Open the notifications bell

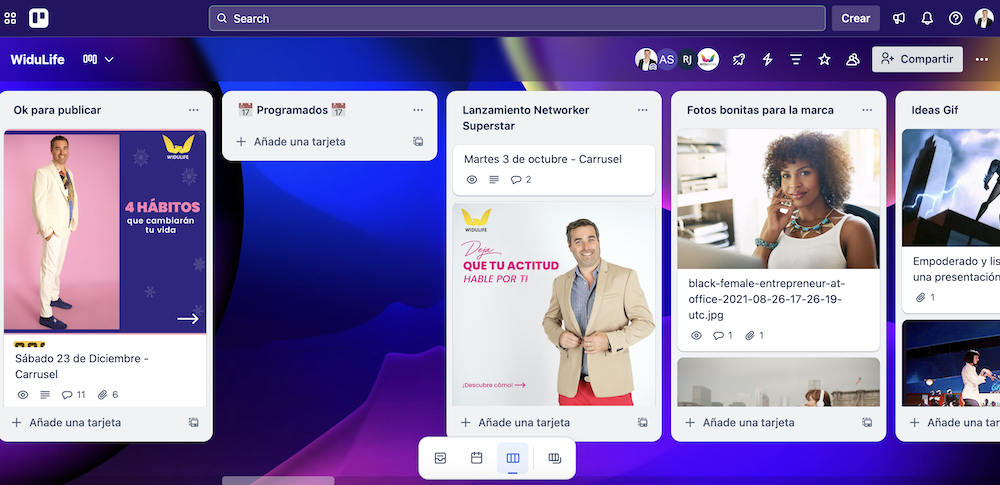(927, 19)
